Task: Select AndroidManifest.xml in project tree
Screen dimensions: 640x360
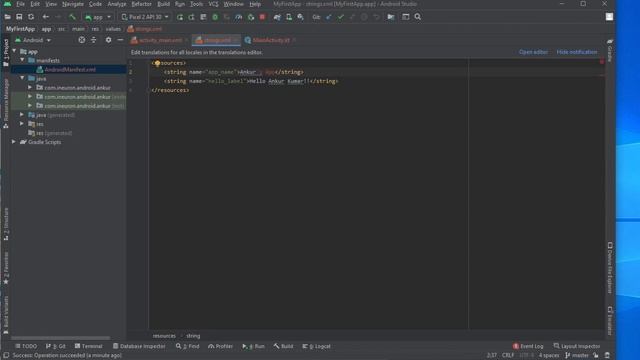Action: point(69,69)
